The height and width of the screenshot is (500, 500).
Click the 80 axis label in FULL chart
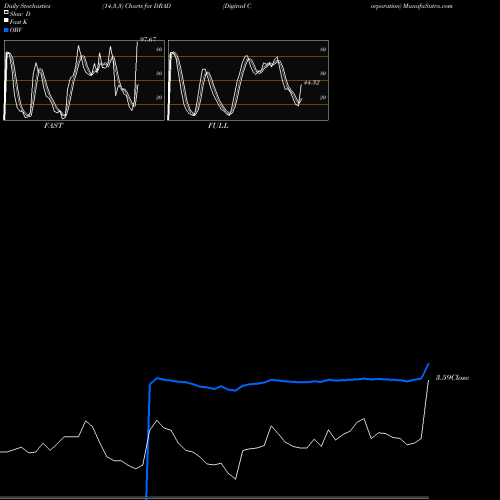pyautogui.click(x=323, y=50)
